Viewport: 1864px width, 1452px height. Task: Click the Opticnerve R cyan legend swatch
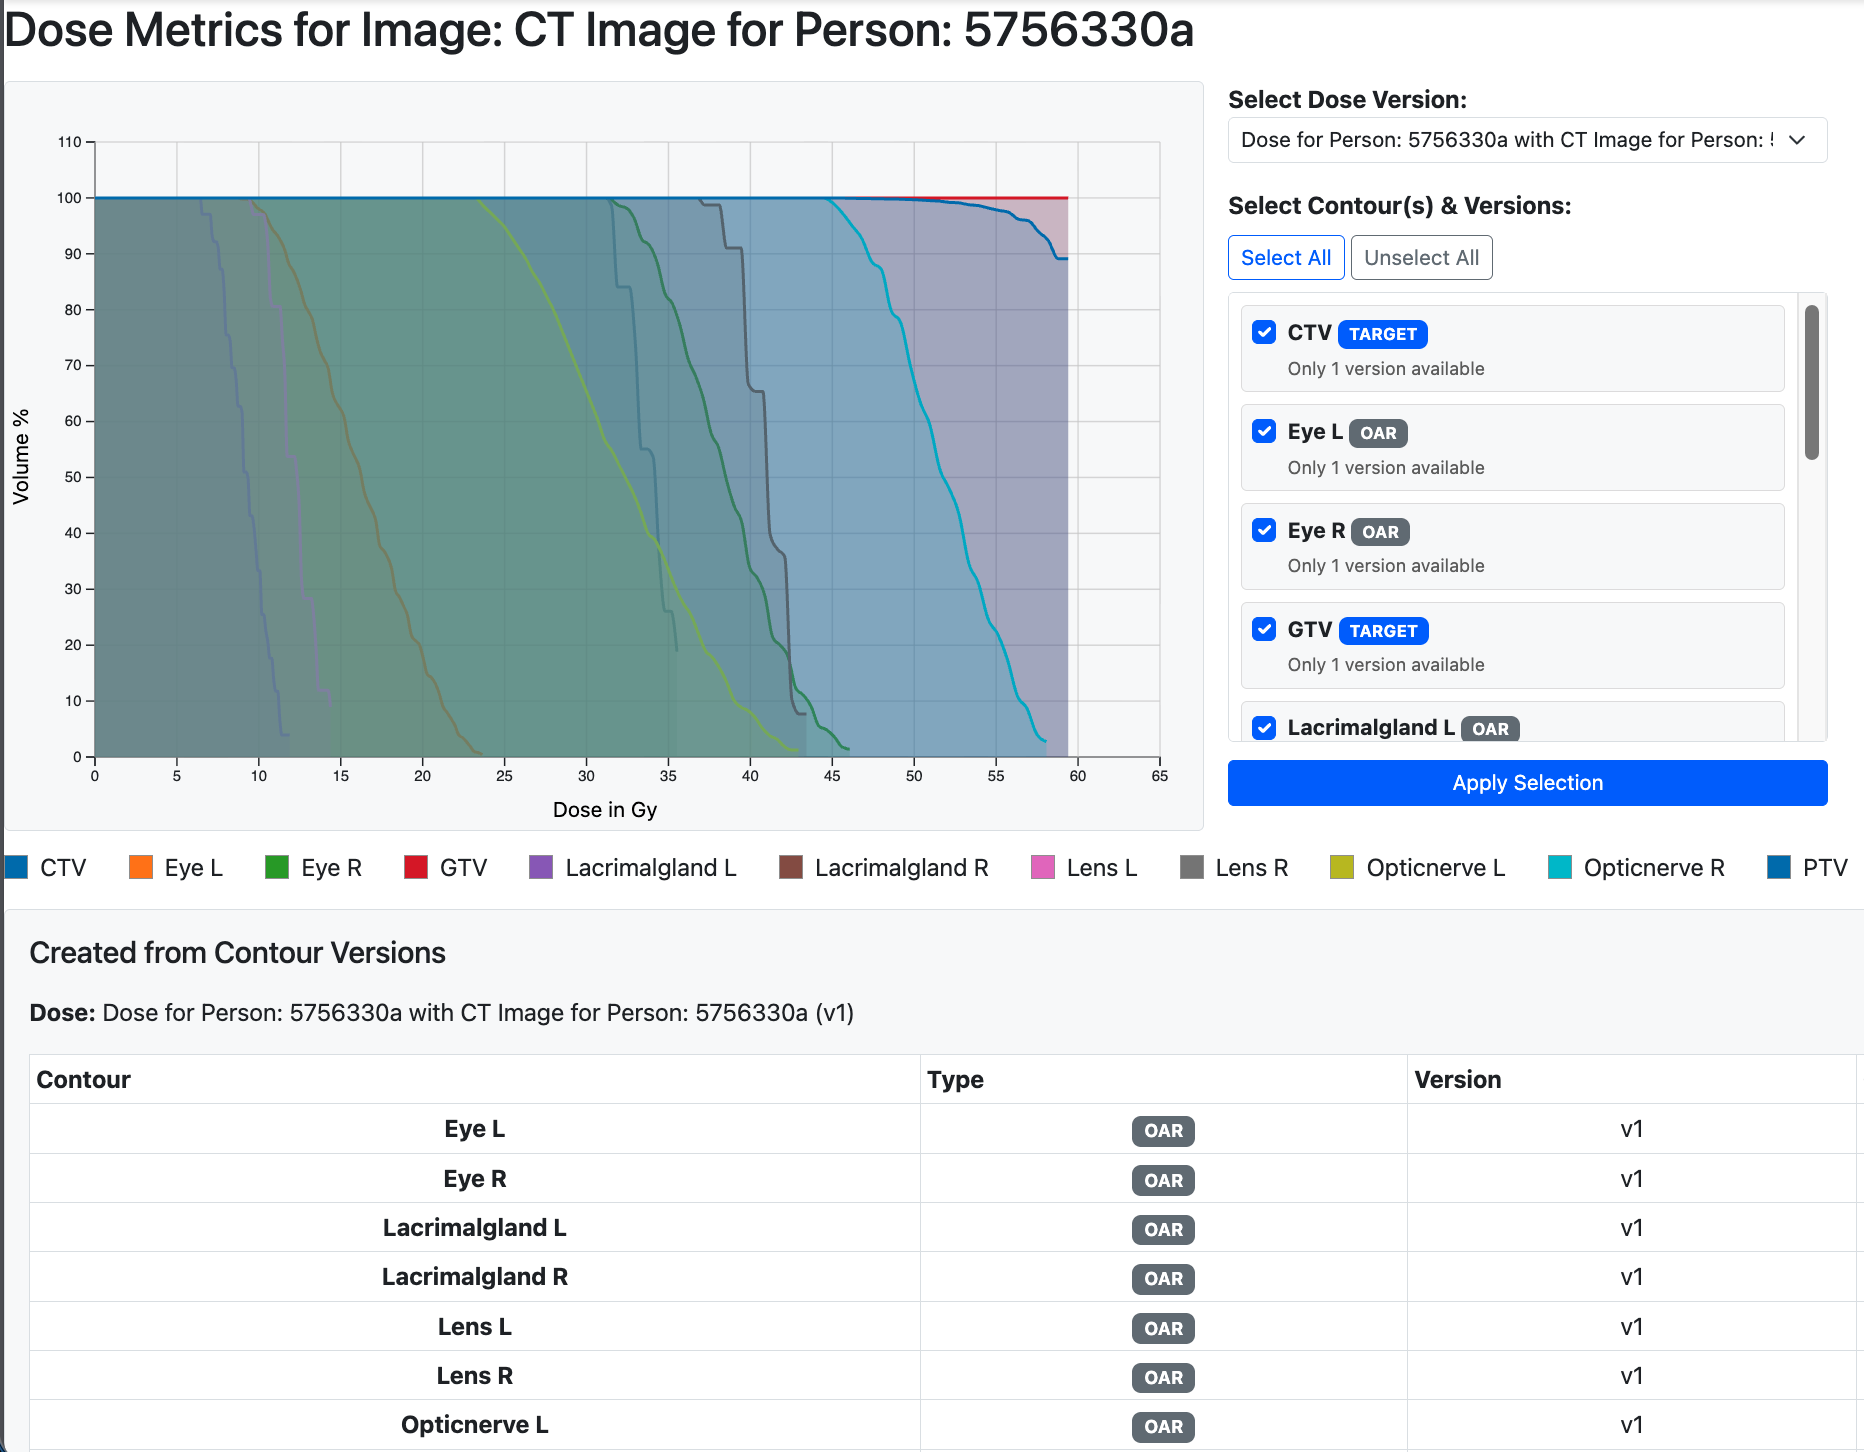(x=1560, y=867)
